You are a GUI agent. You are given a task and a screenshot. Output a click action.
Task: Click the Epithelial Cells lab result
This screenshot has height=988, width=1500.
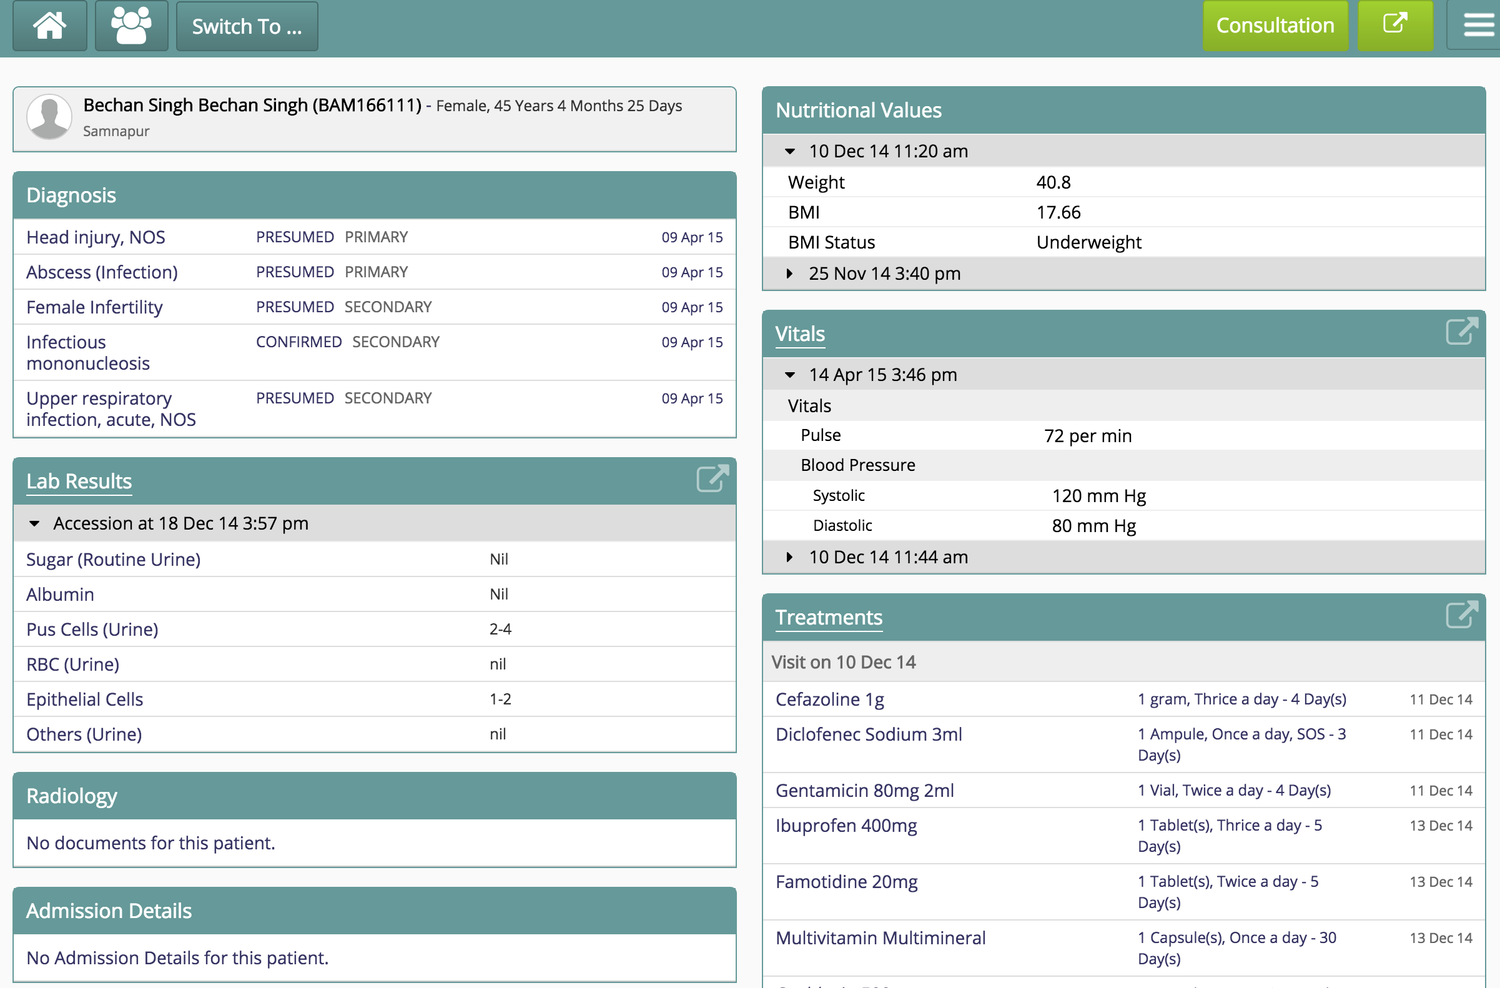(x=85, y=699)
